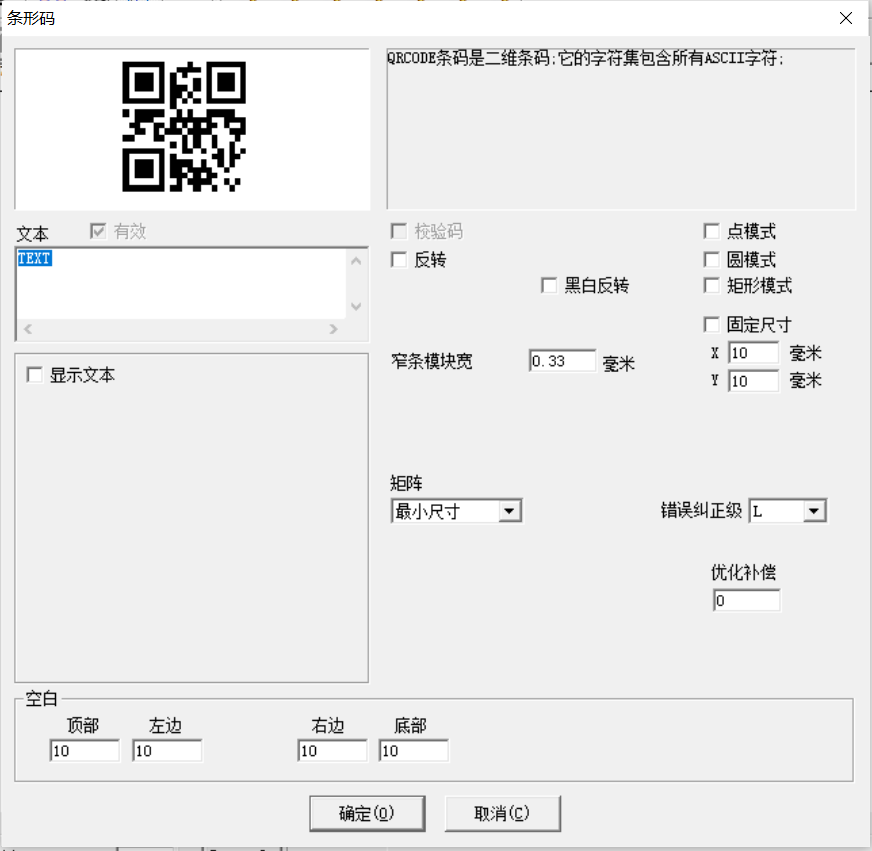Click the QR code preview image
This screenshot has width=872, height=851.
point(184,126)
